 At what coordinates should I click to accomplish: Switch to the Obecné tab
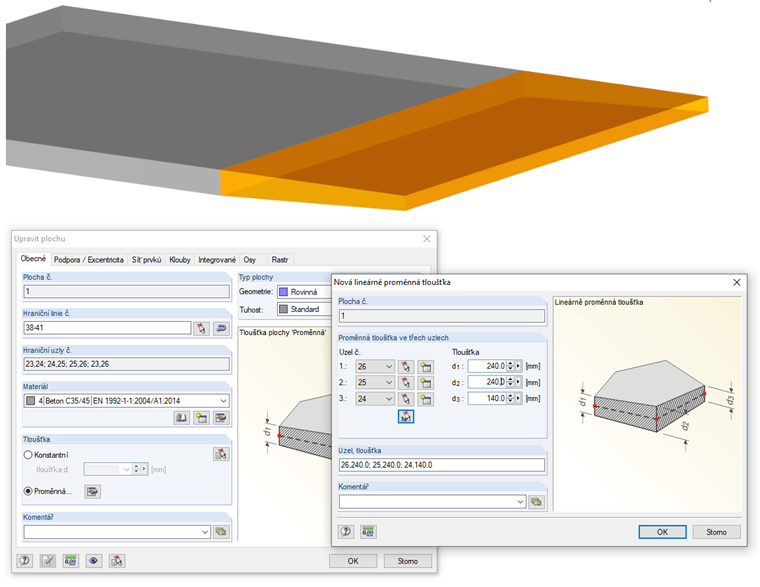click(33, 259)
